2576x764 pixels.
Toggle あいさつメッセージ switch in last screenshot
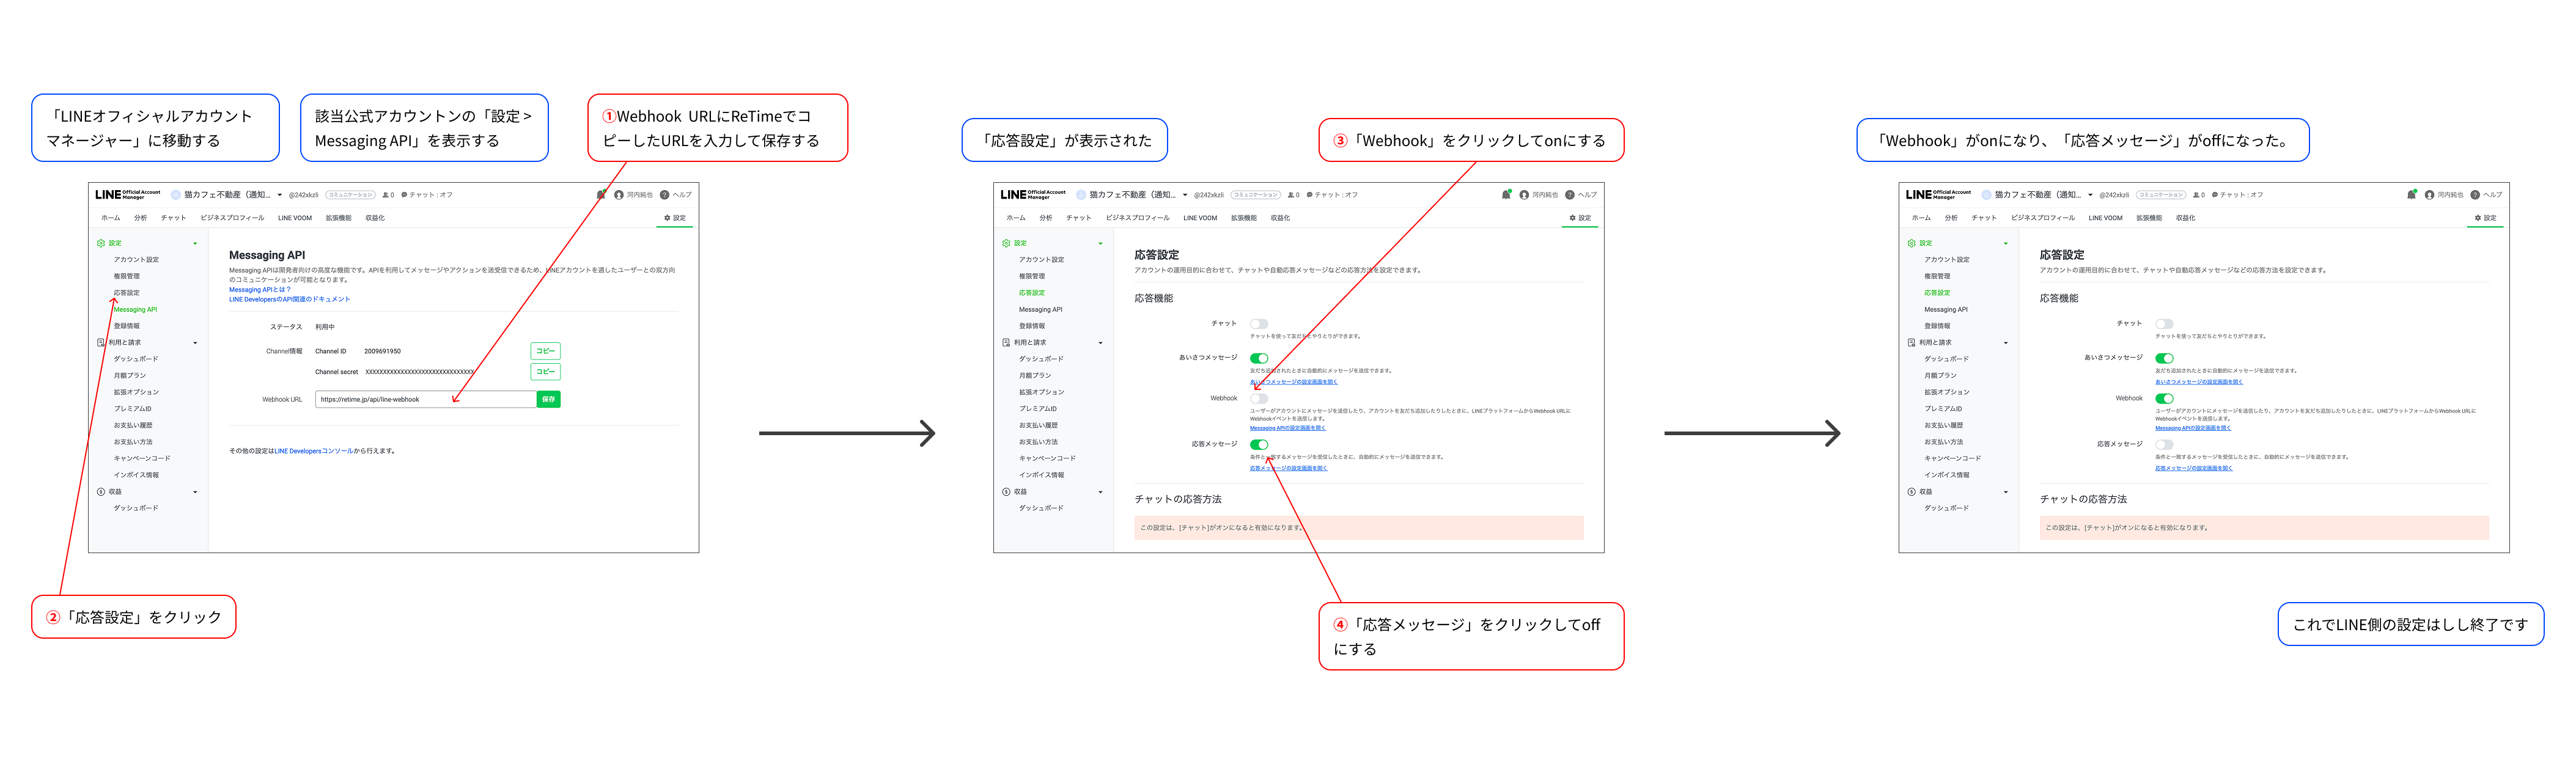(2164, 358)
